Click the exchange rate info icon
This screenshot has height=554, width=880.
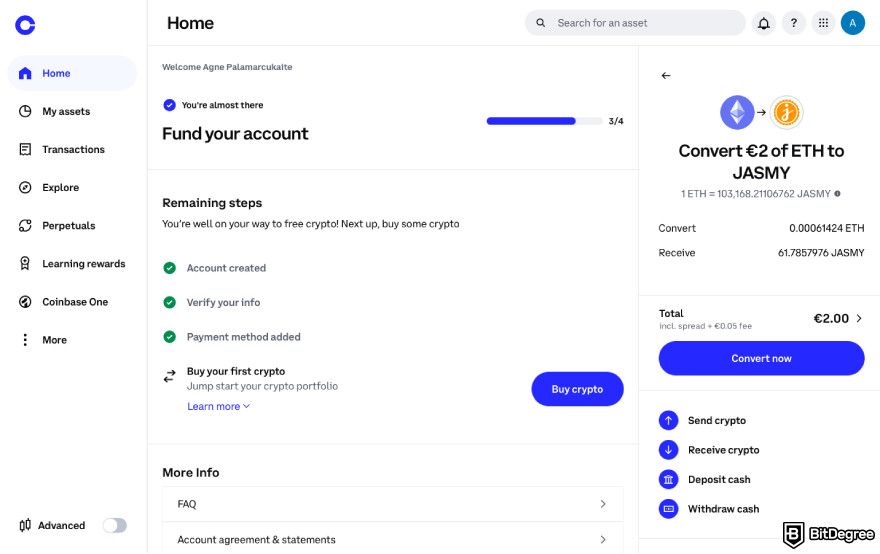(837, 194)
